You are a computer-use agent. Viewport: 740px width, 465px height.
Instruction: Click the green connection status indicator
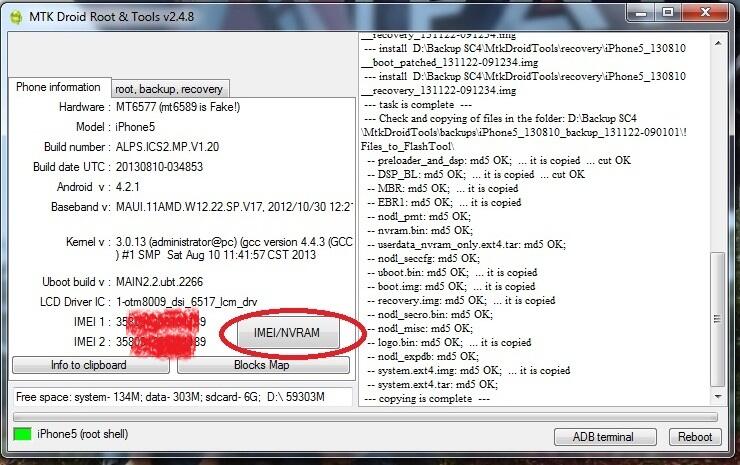[x=22, y=434]
